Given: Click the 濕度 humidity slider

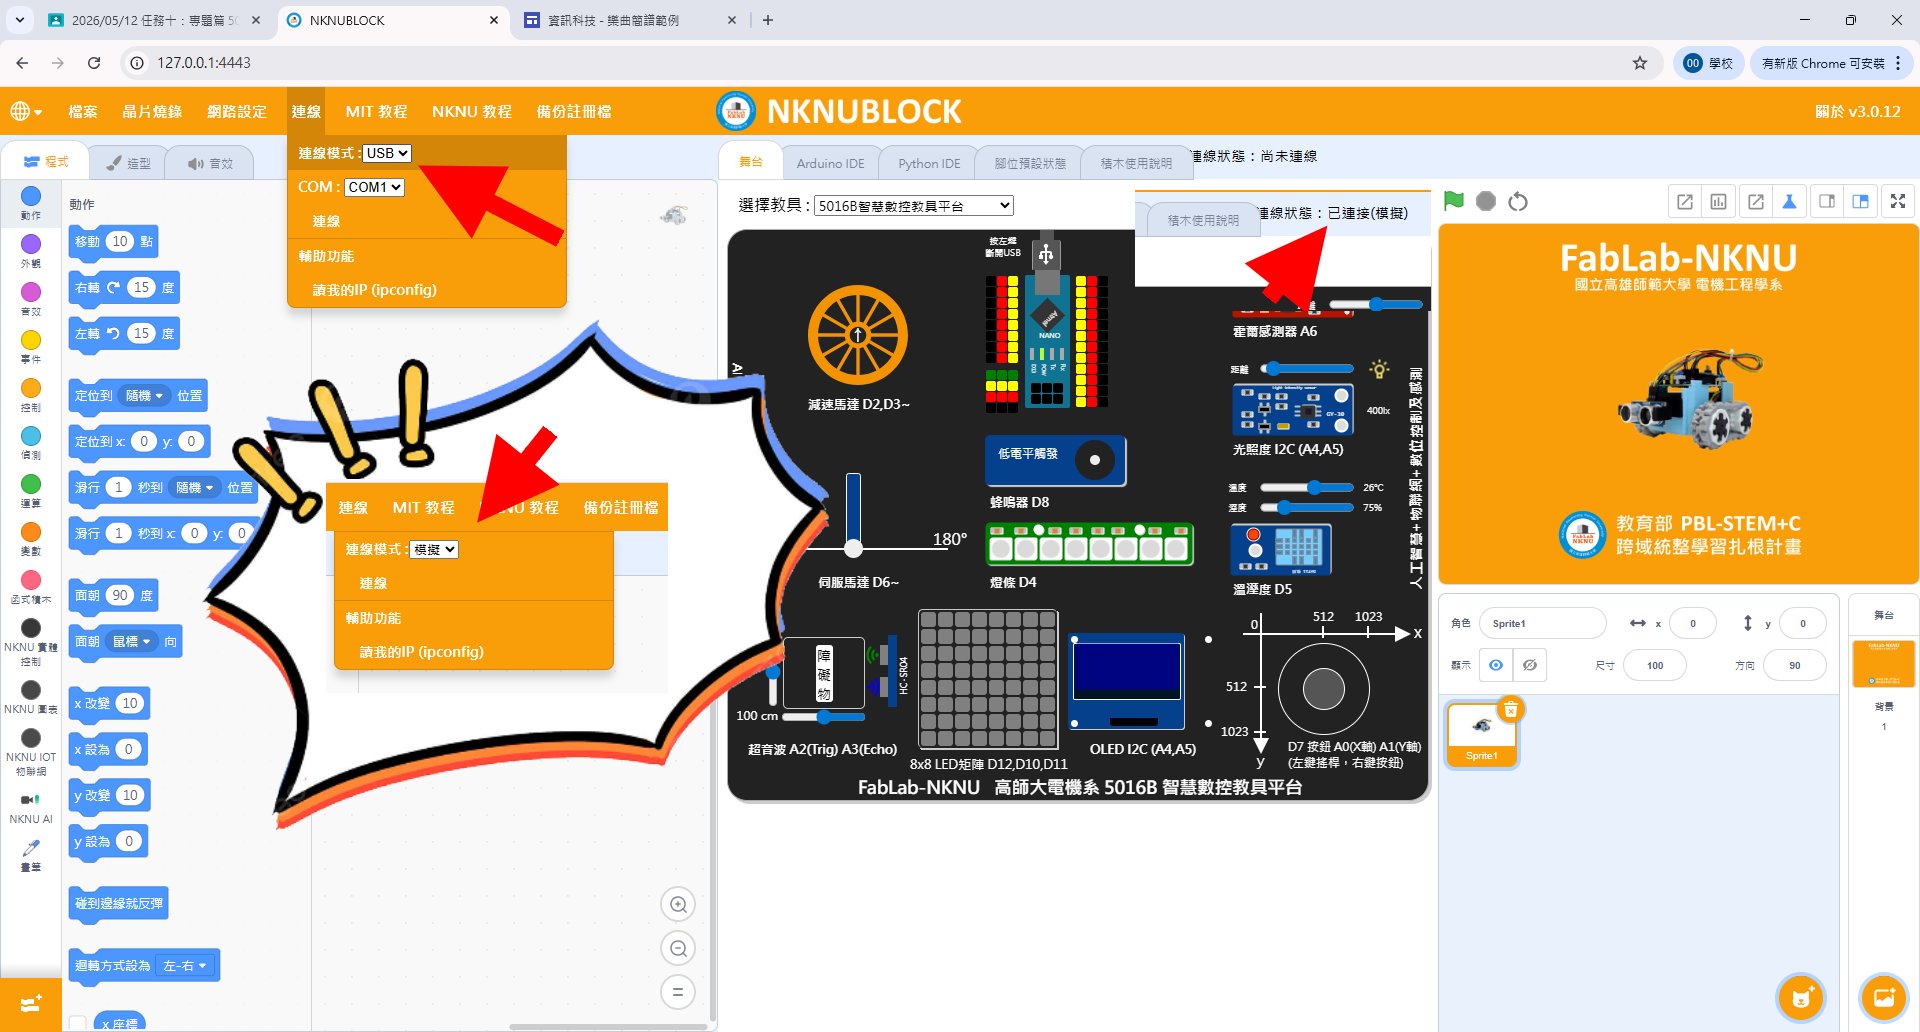Looking at the screenshot, I should coord(1309,508).
